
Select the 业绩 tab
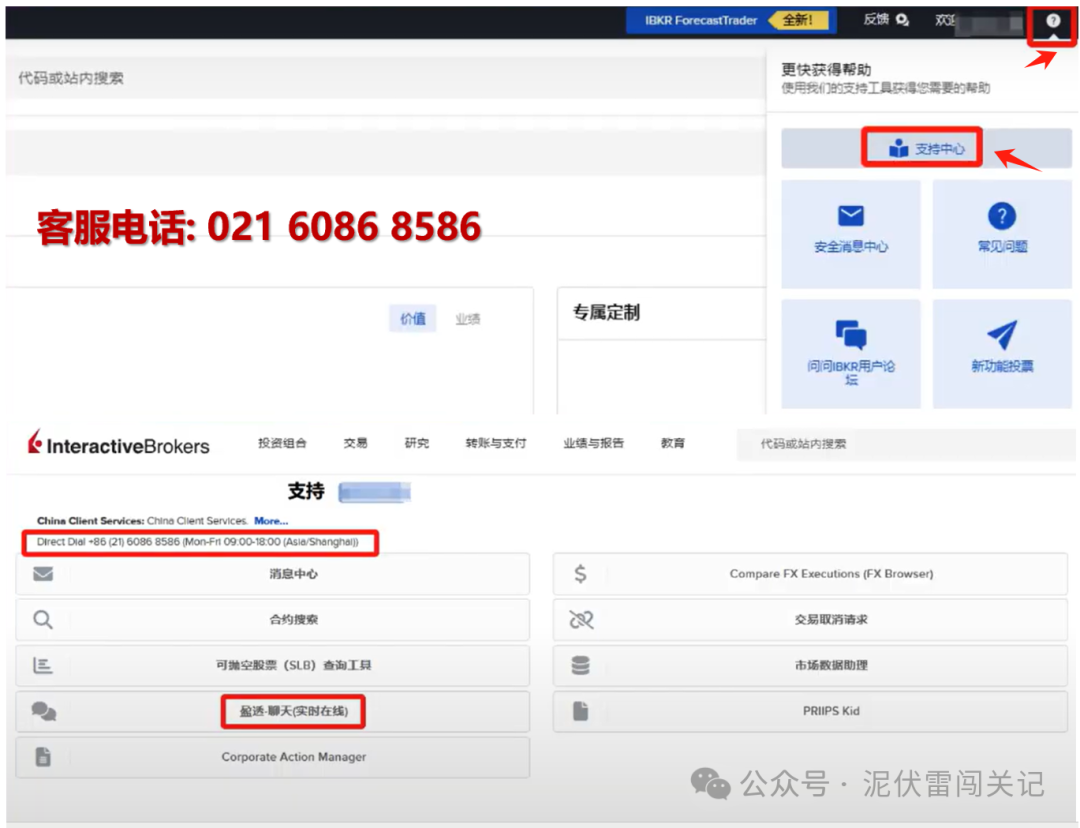(468, 319)
